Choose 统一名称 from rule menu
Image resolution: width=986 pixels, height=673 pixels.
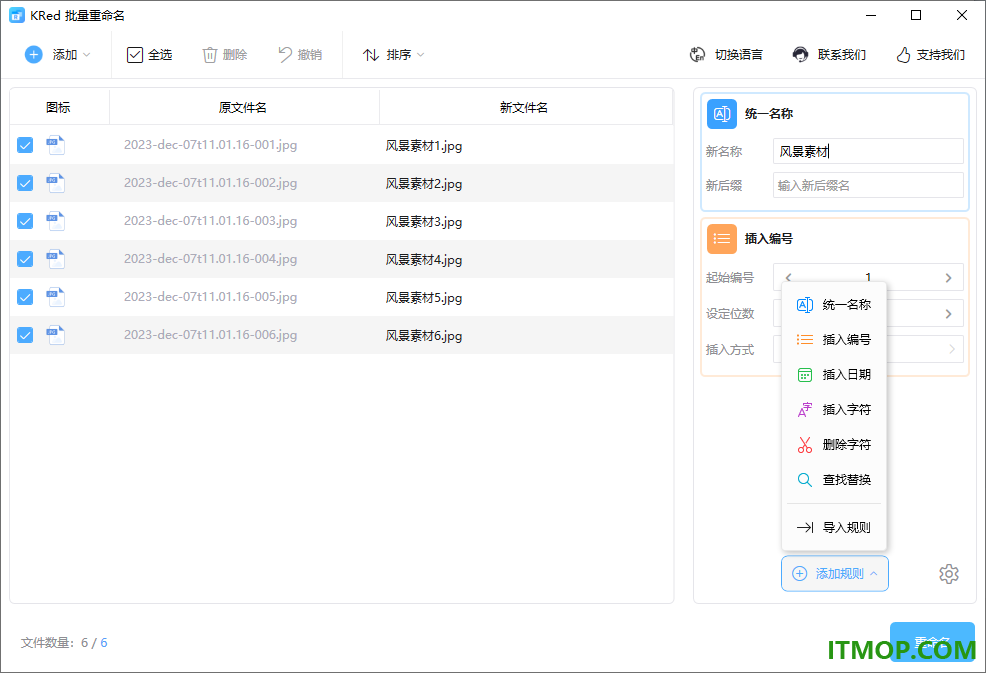pos(834,304)
